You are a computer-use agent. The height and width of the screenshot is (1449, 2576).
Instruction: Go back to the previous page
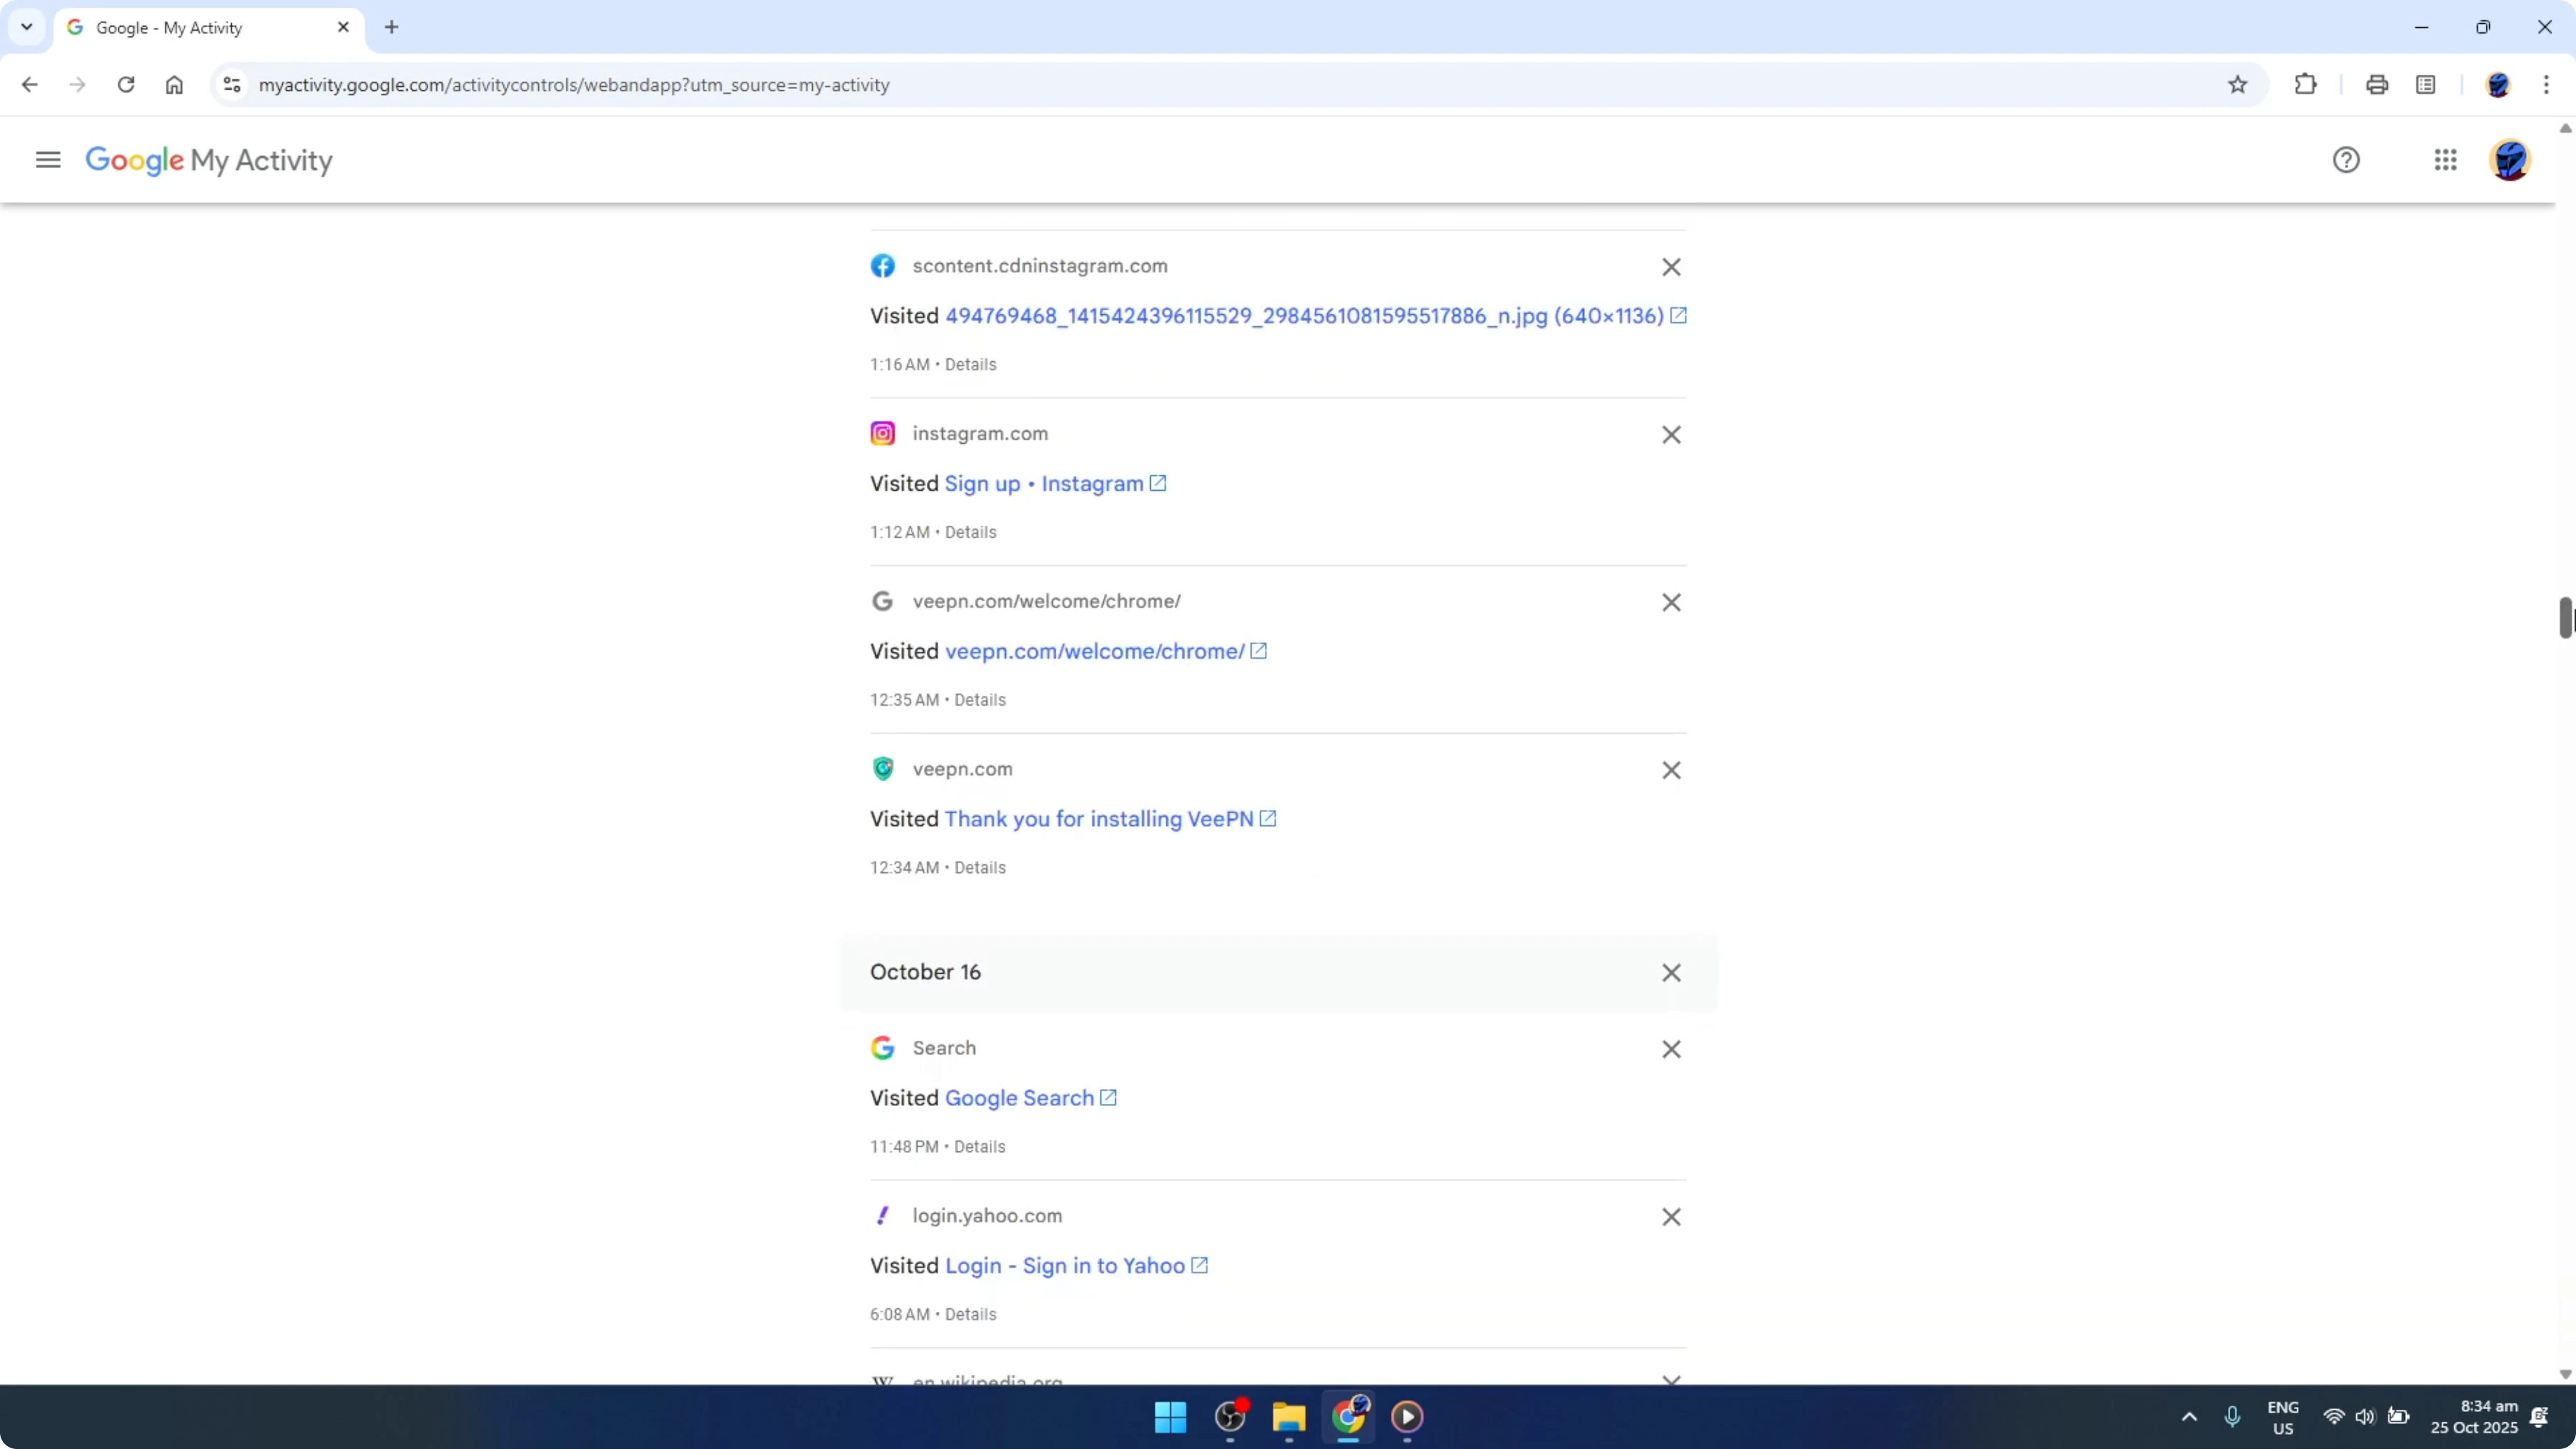(29, 85)
